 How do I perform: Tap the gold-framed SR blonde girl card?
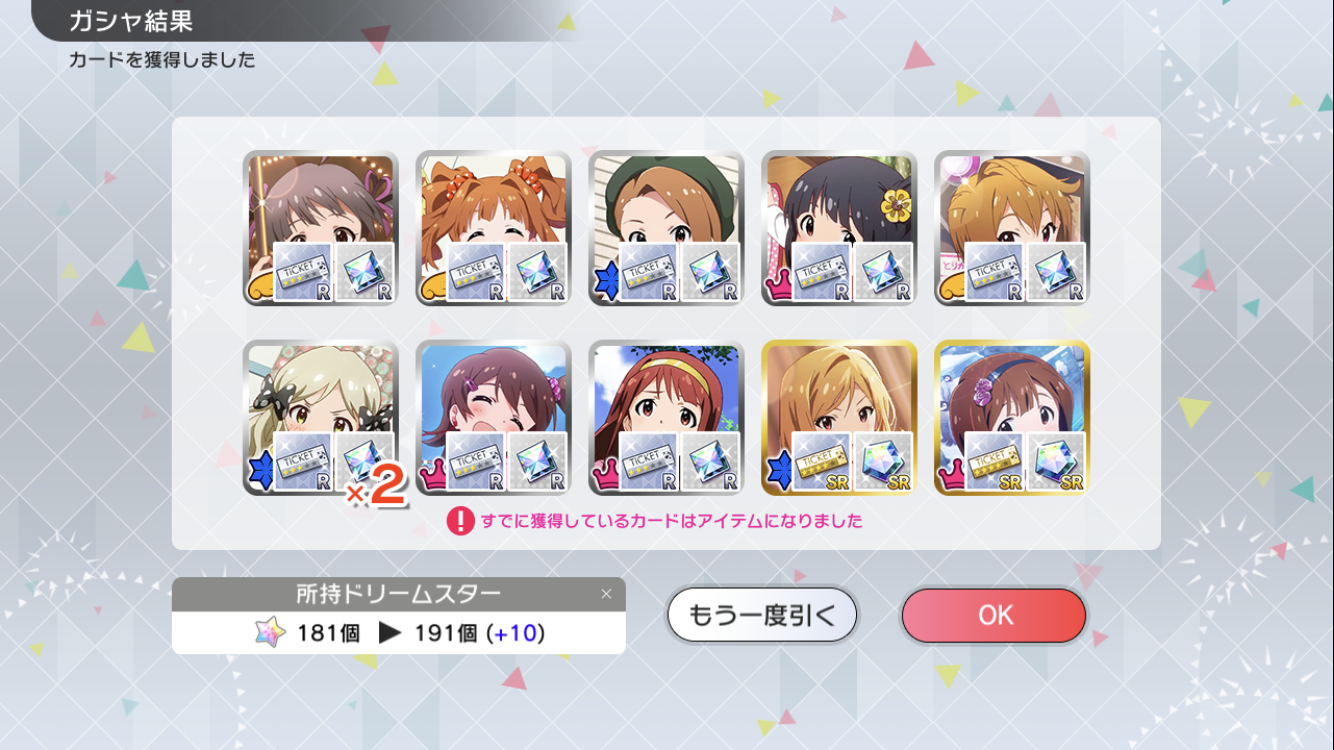(x=839, y=417)
